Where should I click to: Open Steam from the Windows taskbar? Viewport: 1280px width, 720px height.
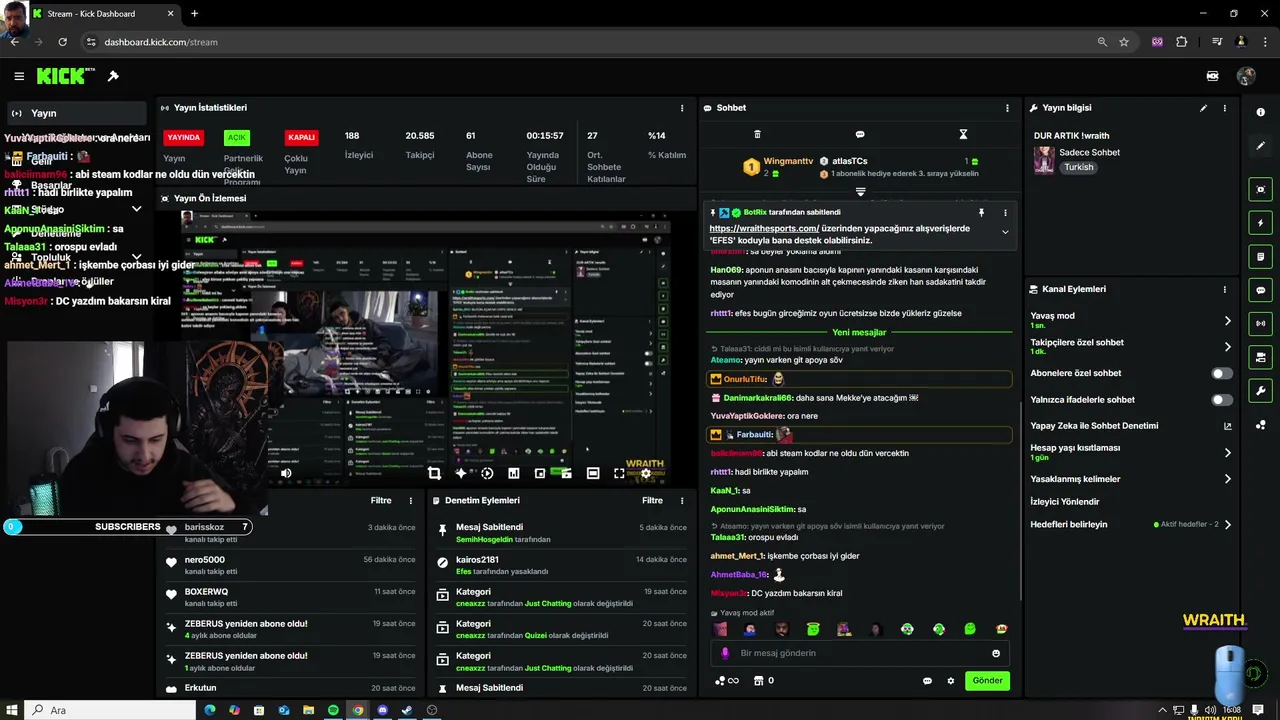point(407,710)
